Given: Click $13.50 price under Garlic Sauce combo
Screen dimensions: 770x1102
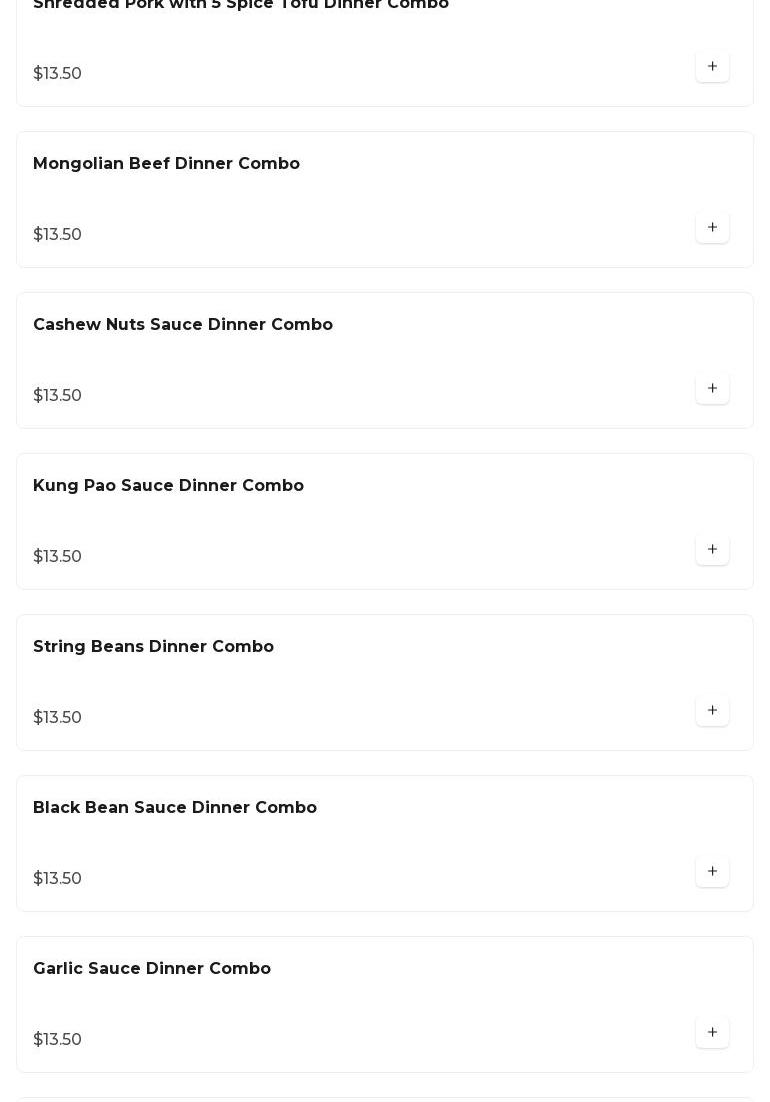Looking at the screenshot, I should pos(57,1040).
